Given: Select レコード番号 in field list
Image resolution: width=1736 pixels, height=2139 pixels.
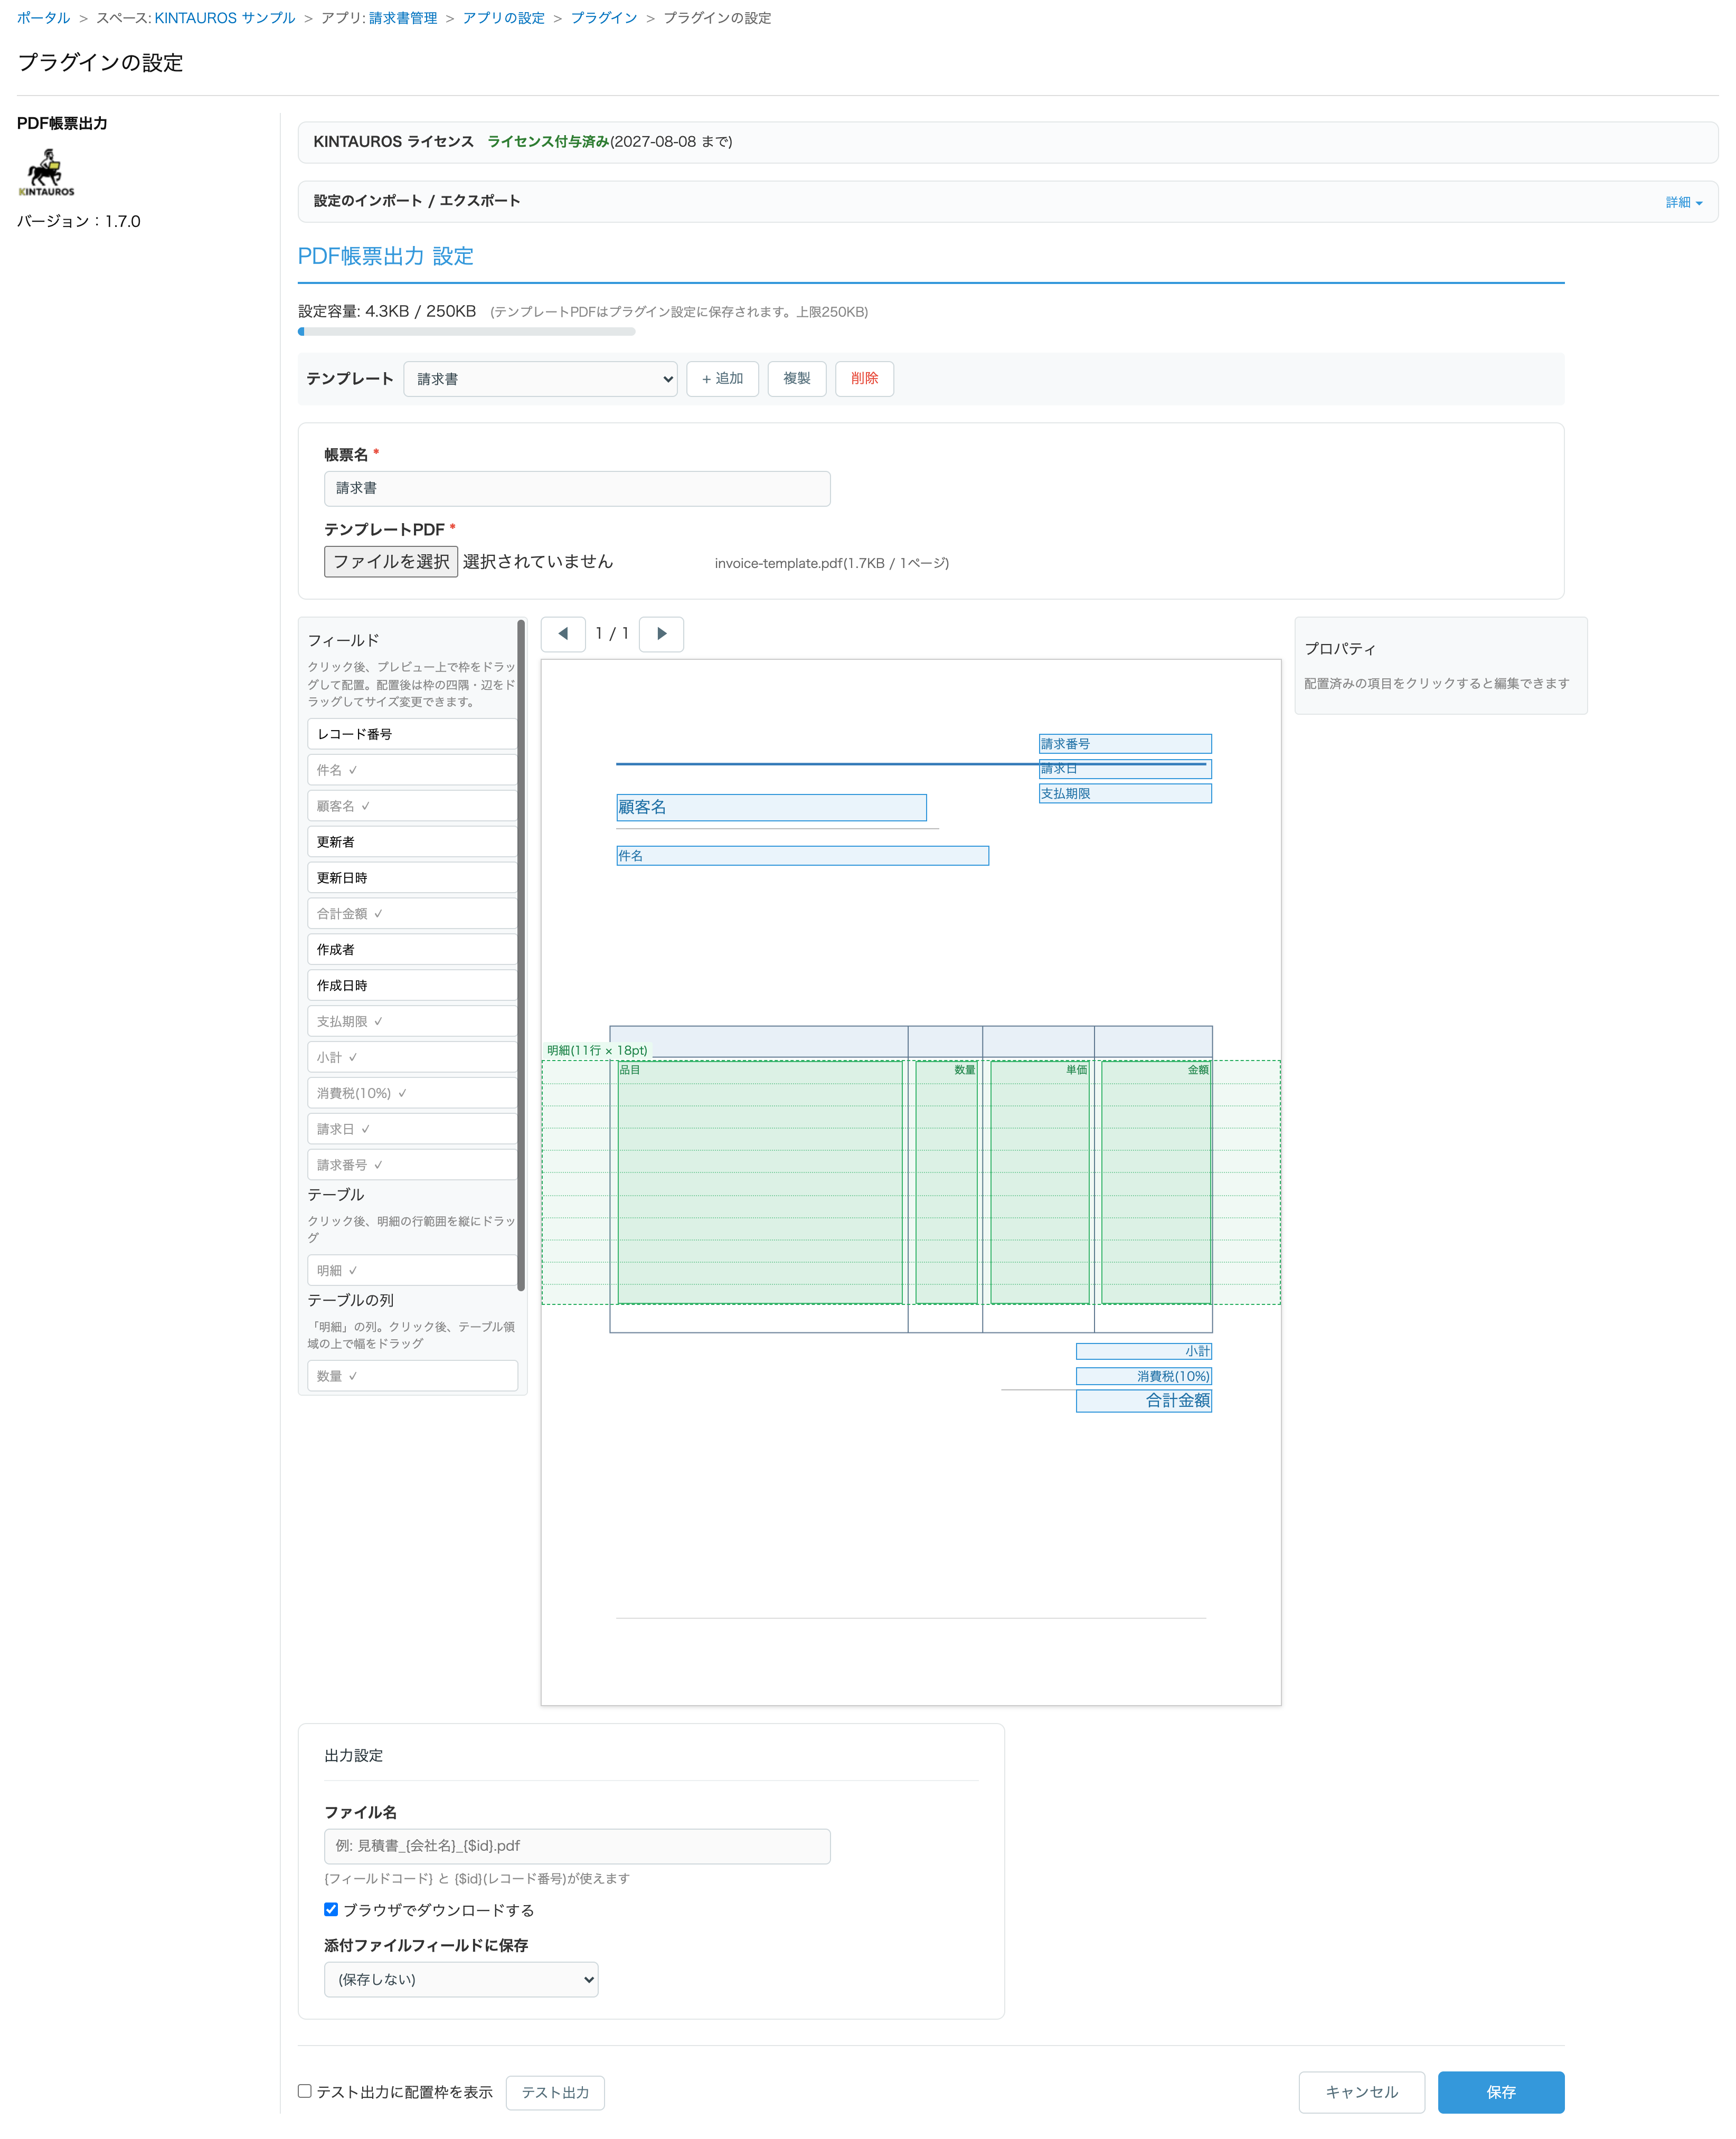Looking at the screenshot, I should pos(412,734).
